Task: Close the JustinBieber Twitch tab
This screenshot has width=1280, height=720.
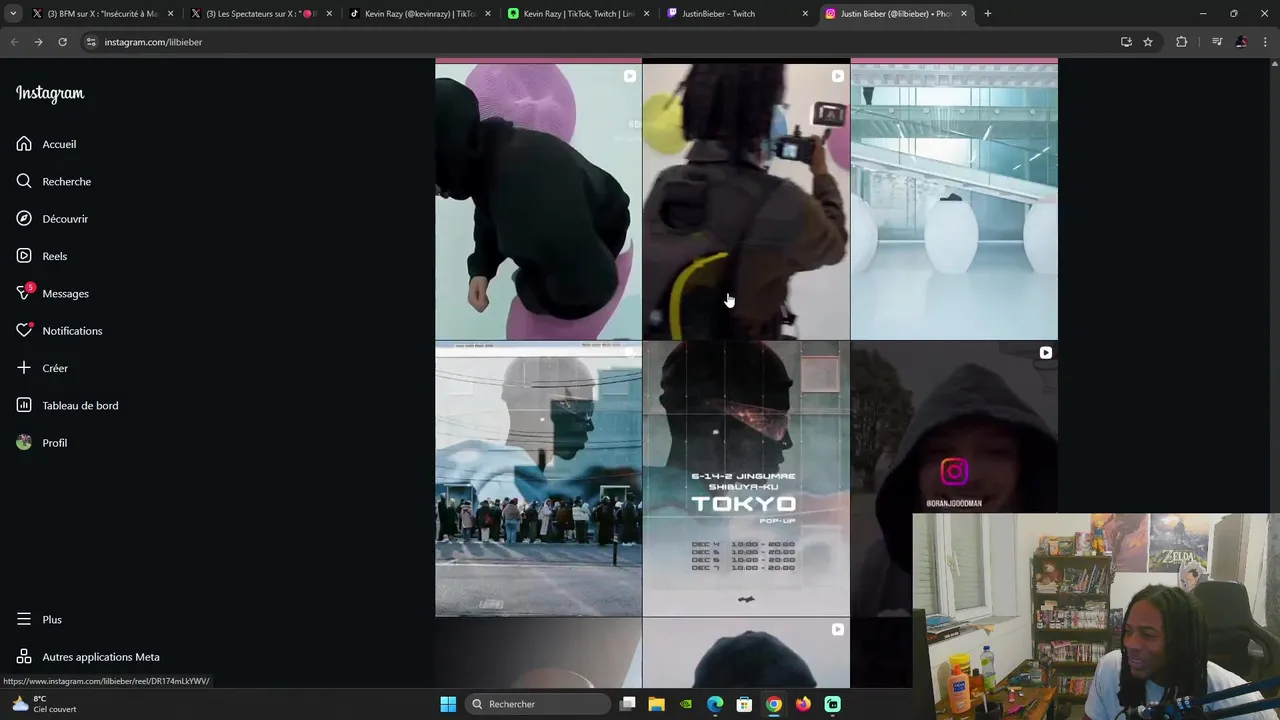Action: [x=805, y=14]
